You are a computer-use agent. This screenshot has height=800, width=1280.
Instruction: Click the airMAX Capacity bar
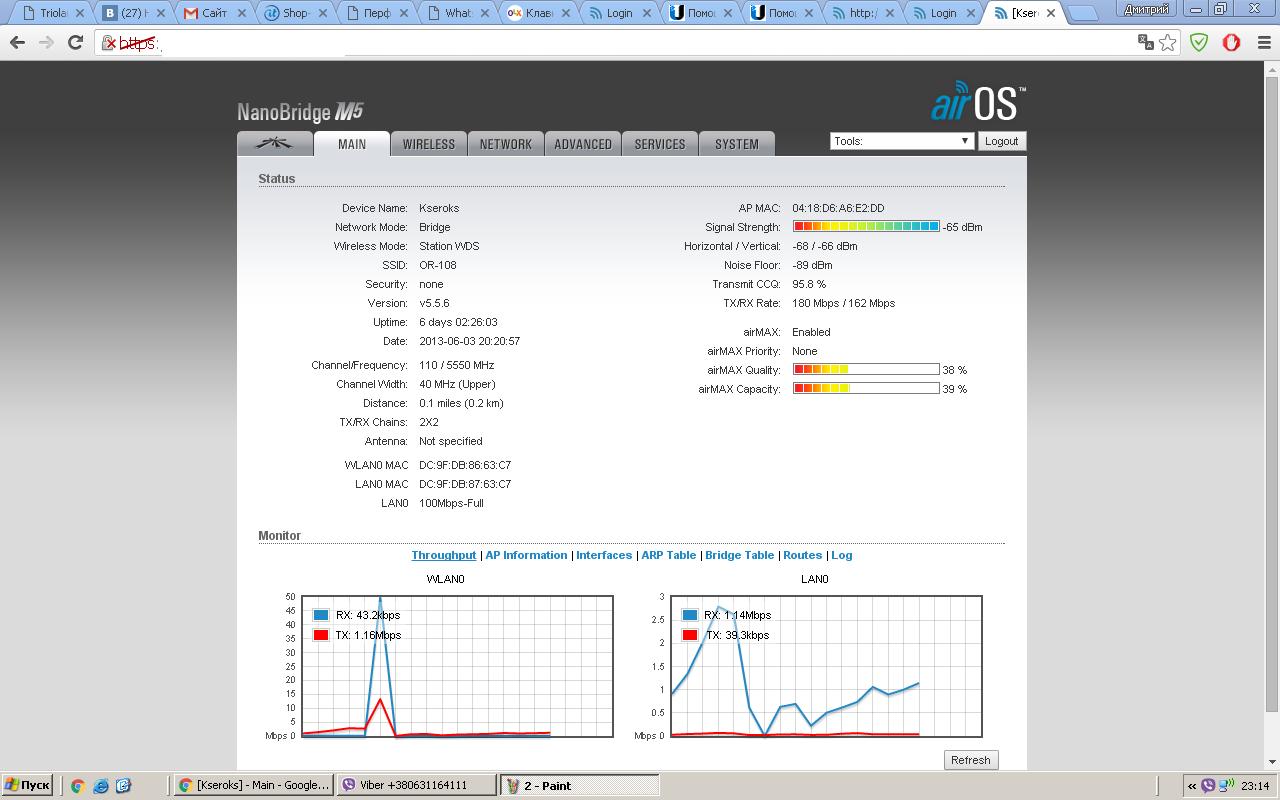(866, 389)
